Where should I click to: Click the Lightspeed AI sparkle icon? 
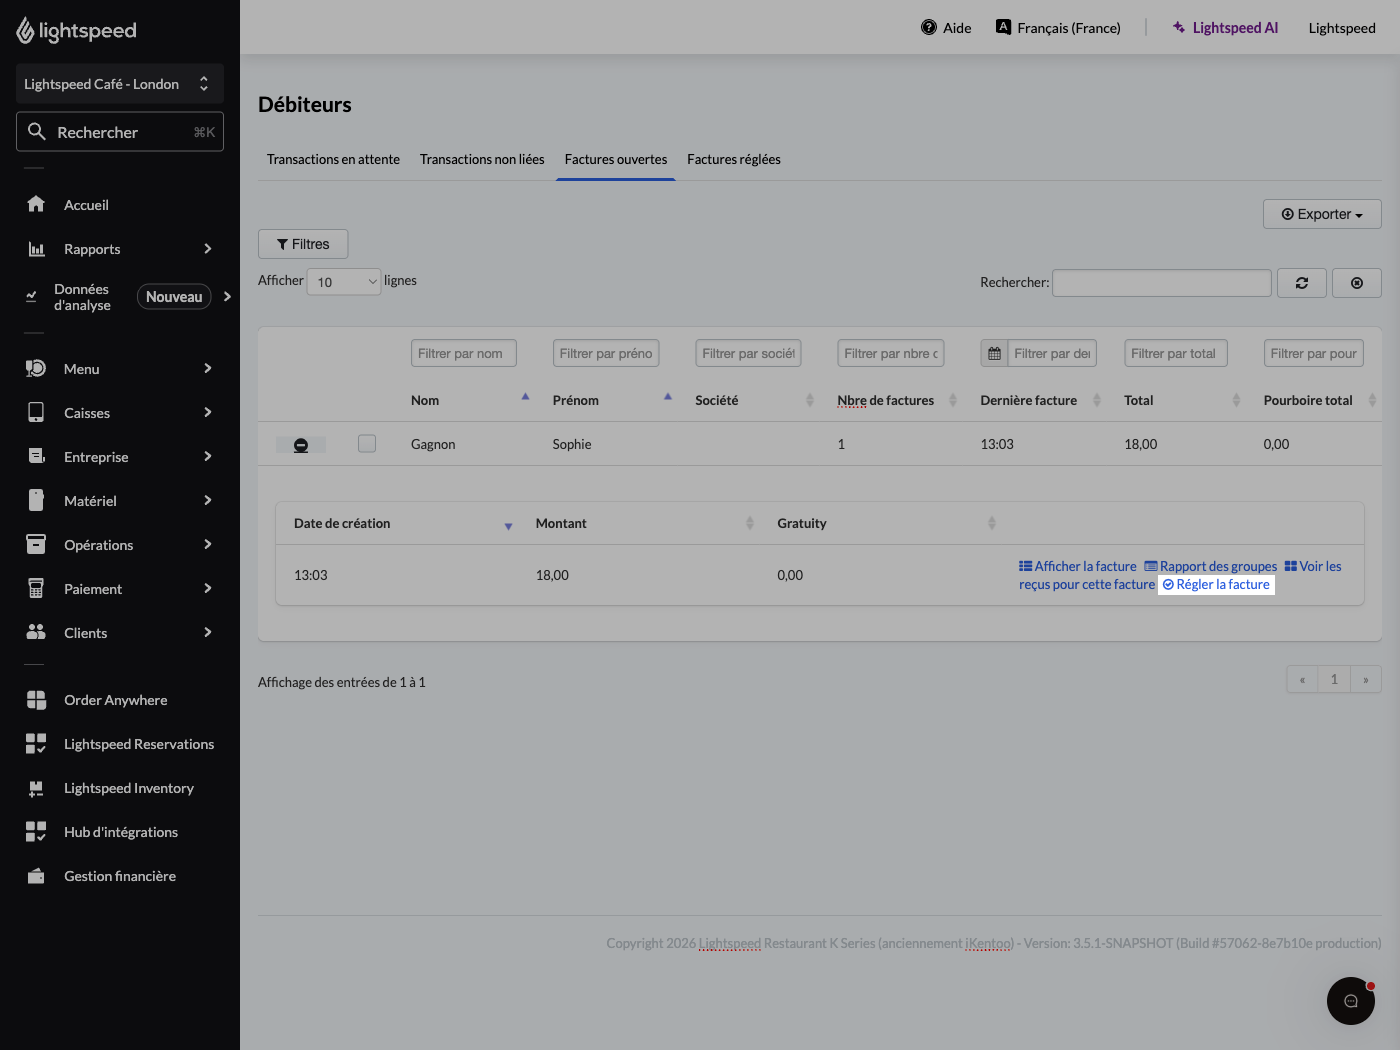point(1179,27)
